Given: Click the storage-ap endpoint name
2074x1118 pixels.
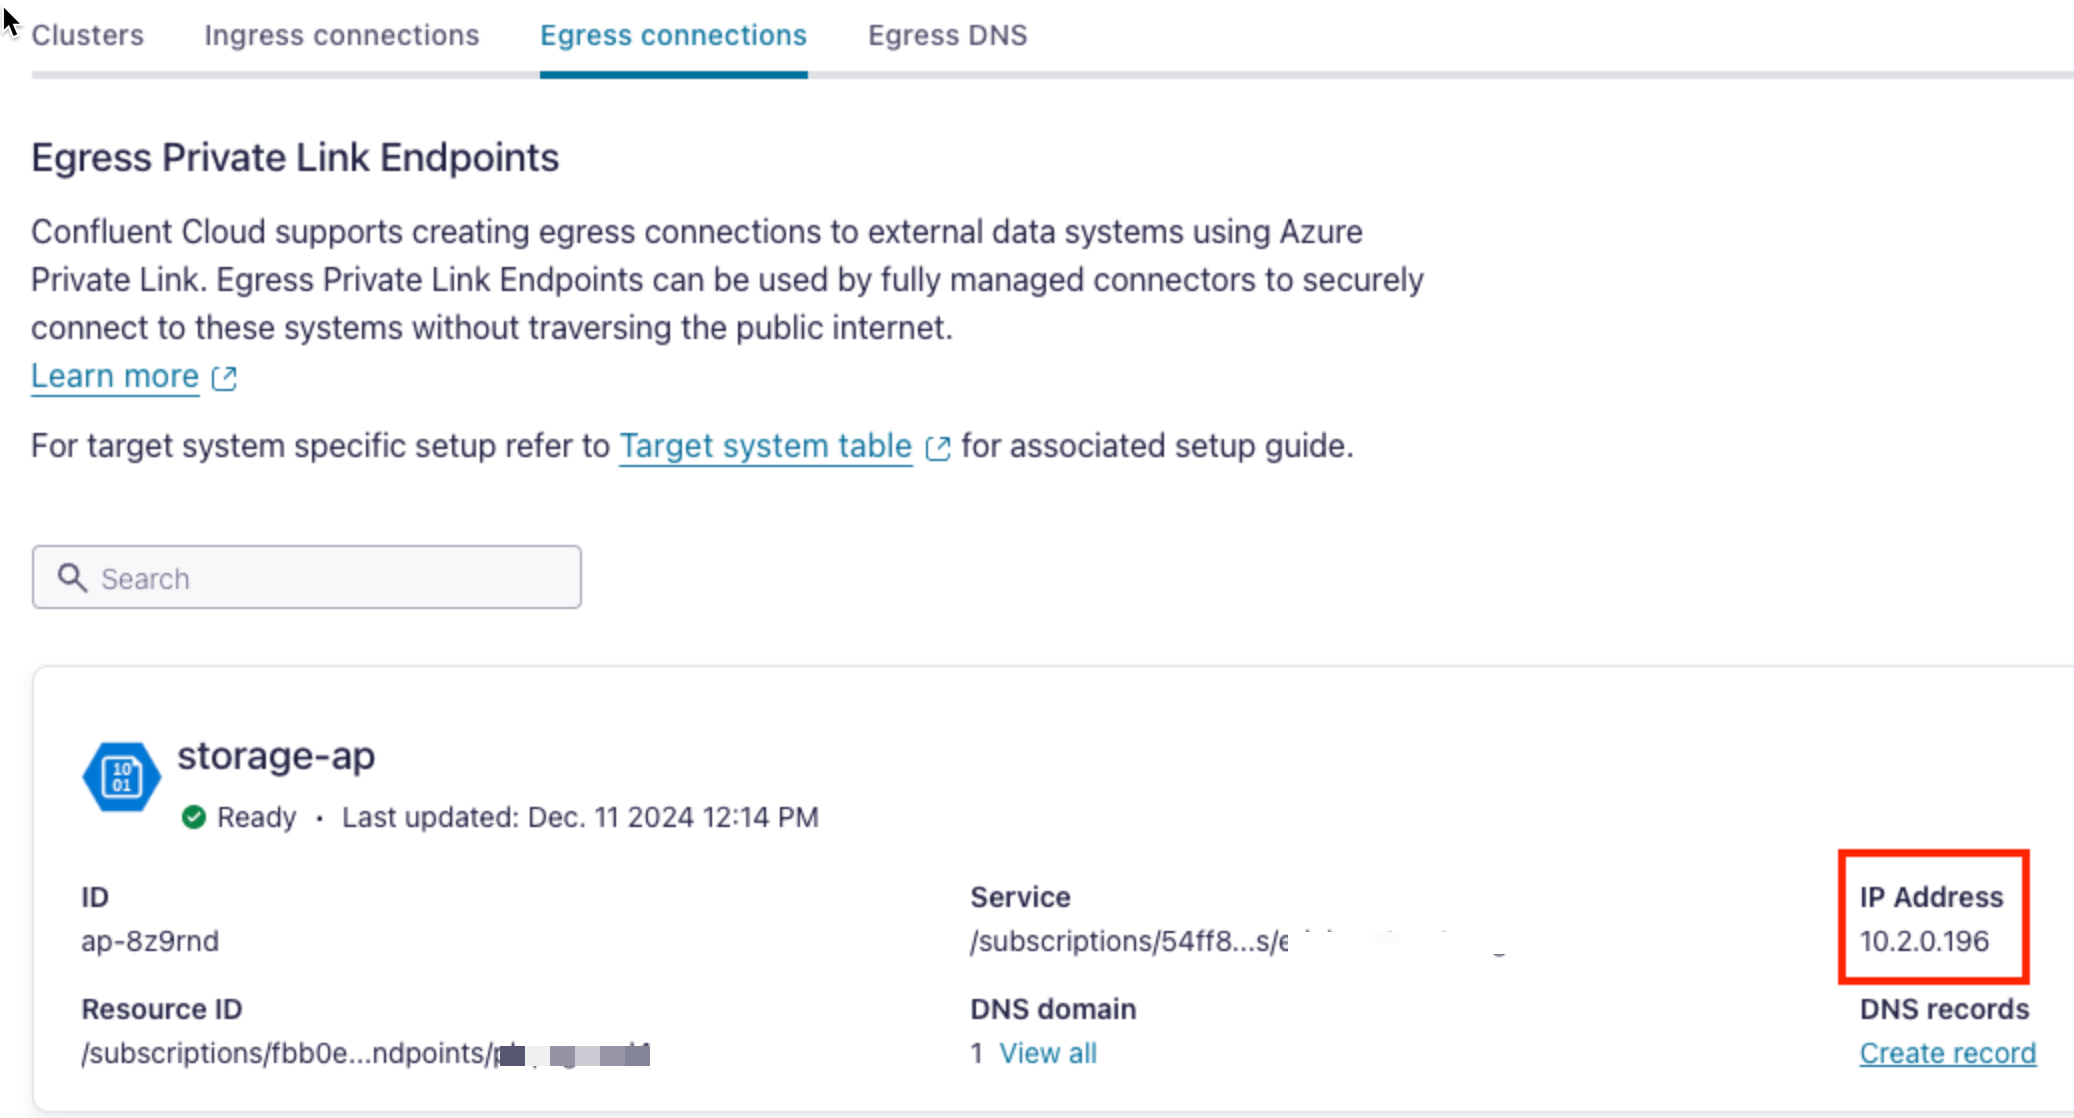Looking at the screenshot, I should click(x=276, y=756).
